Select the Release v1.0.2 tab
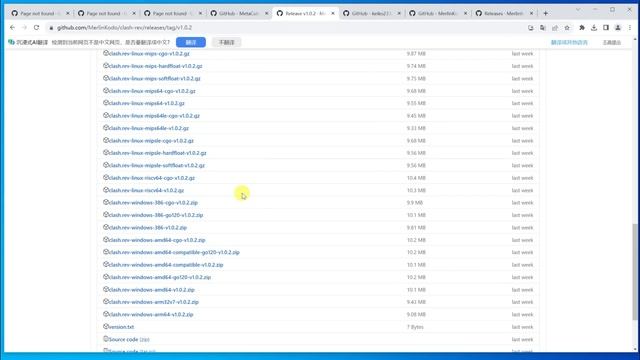 tap(305, 13)
